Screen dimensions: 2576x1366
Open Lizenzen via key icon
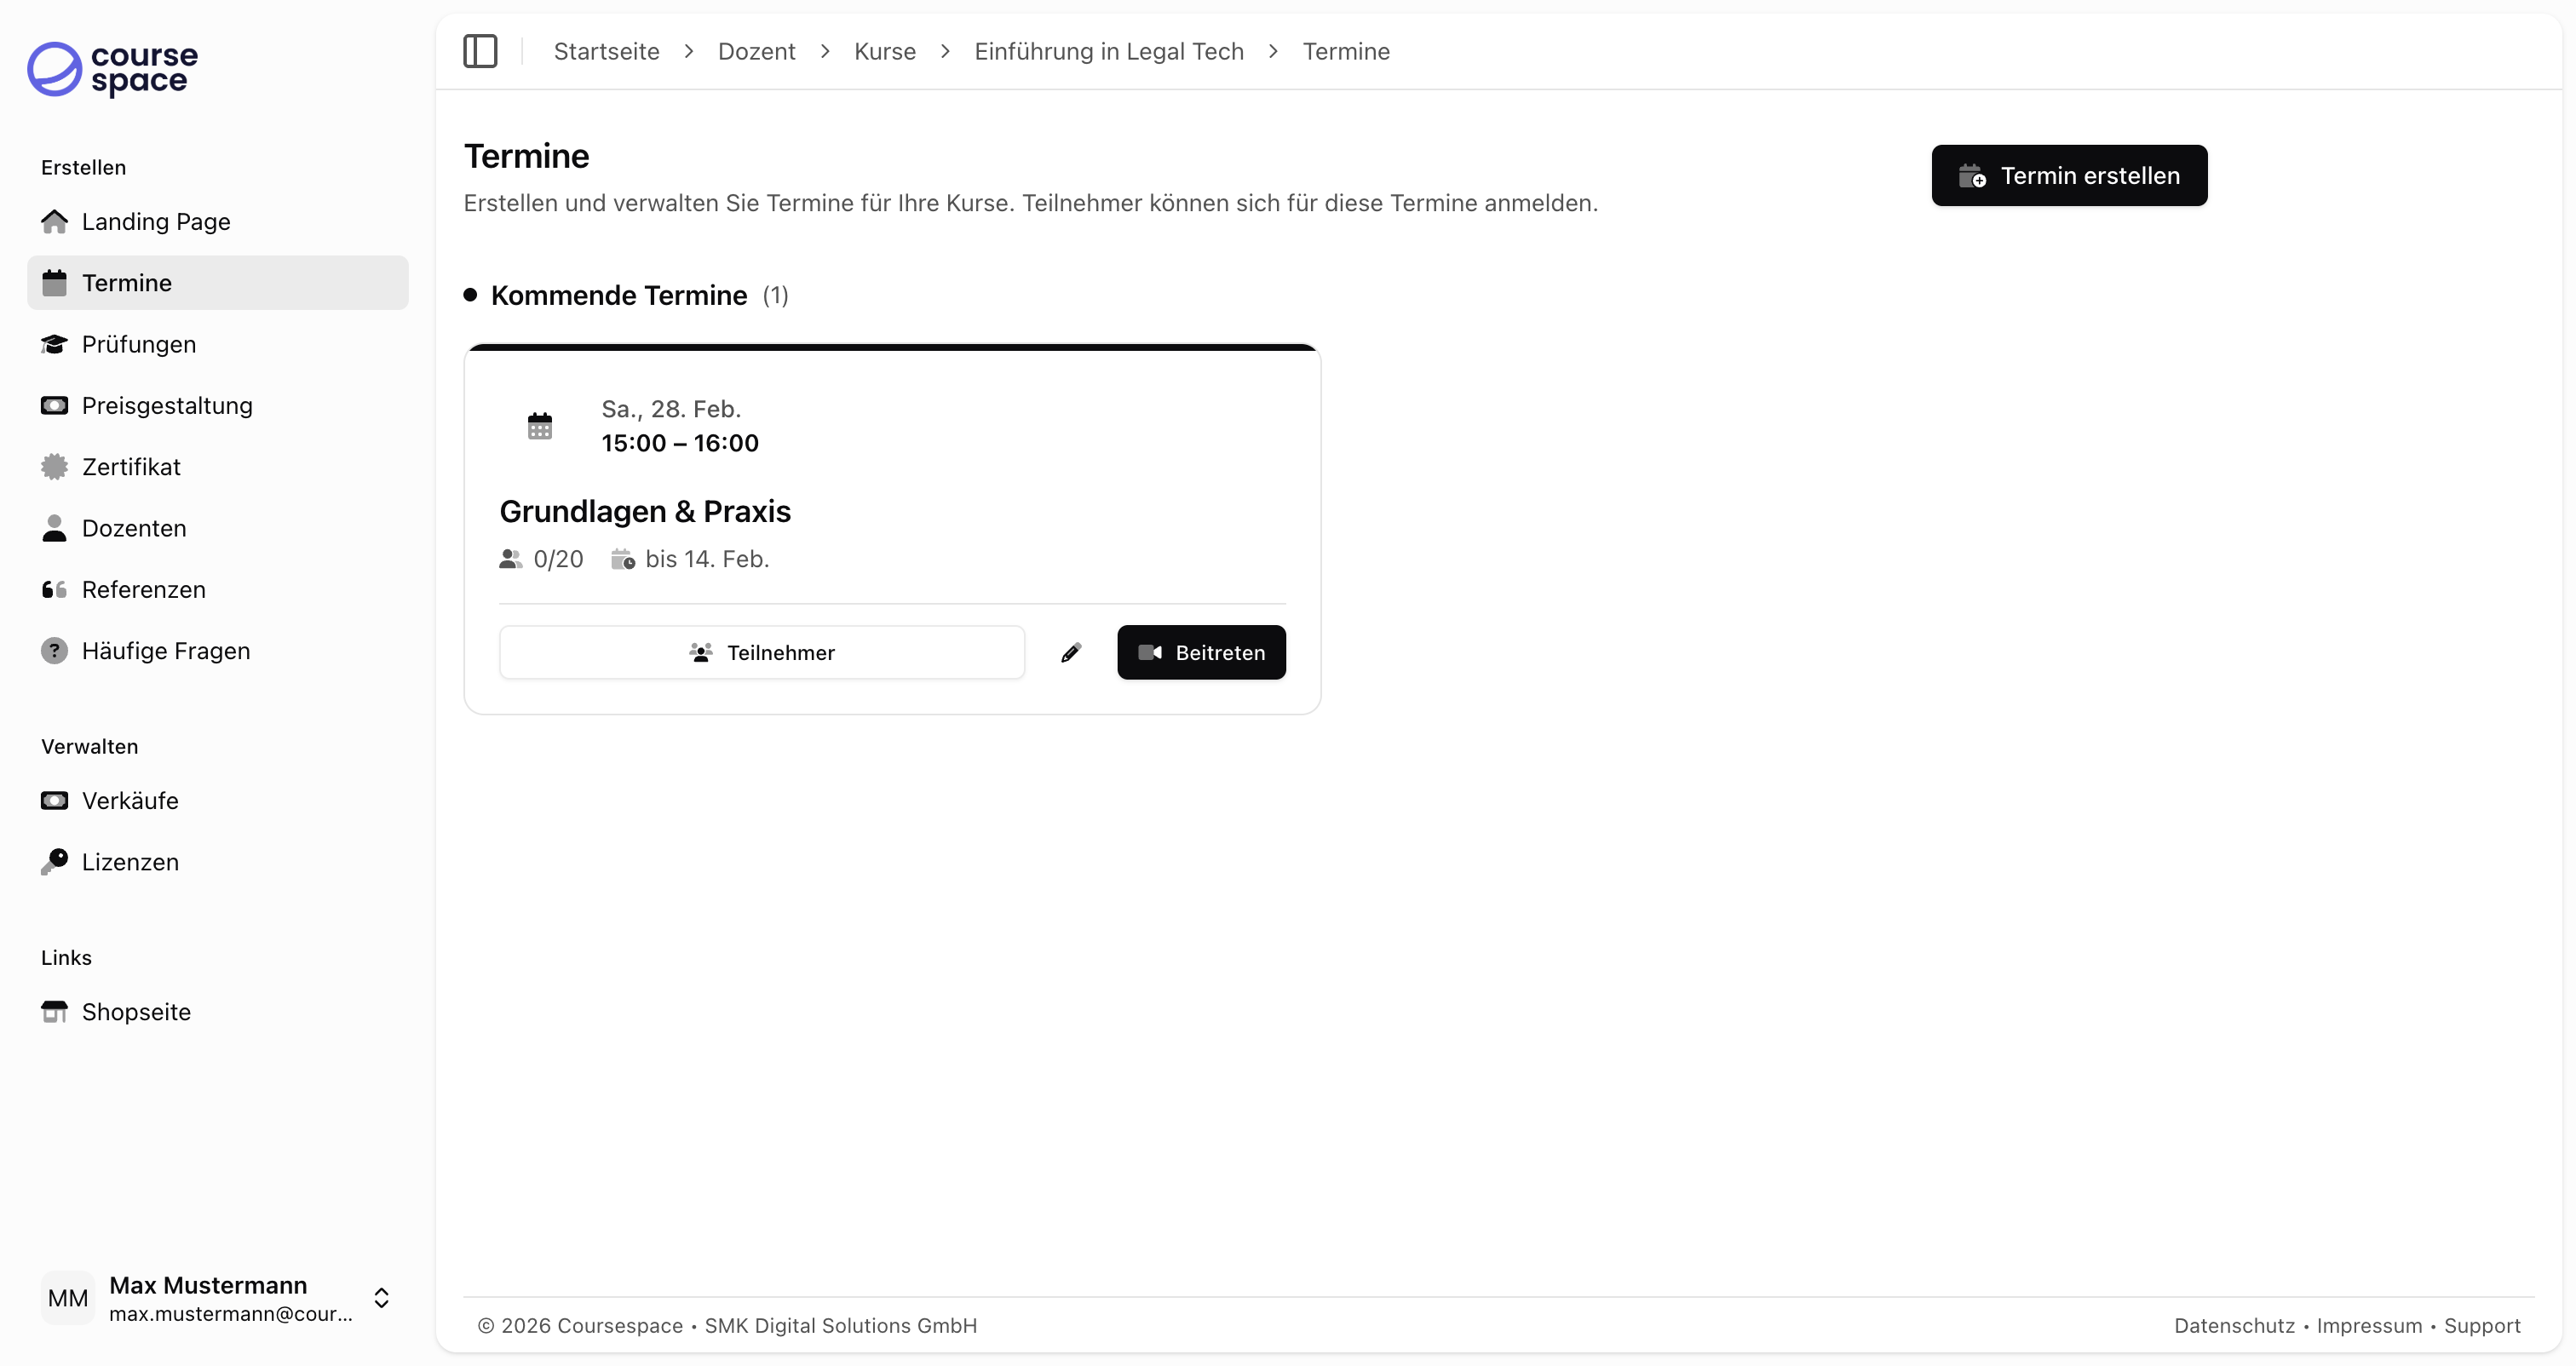coord(54,862)
